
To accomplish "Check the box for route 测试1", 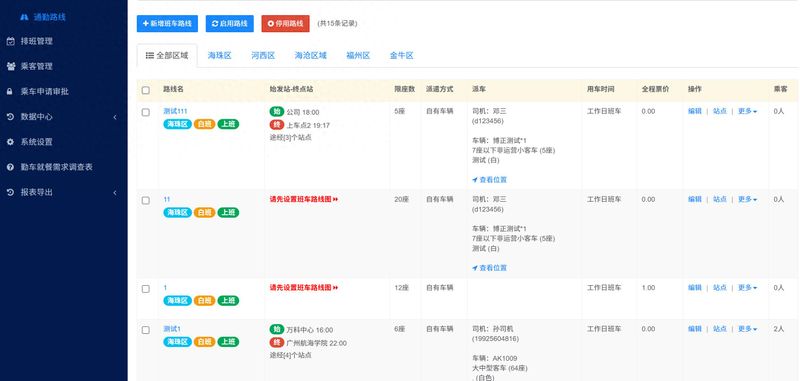I will click(x=146, y=330).
